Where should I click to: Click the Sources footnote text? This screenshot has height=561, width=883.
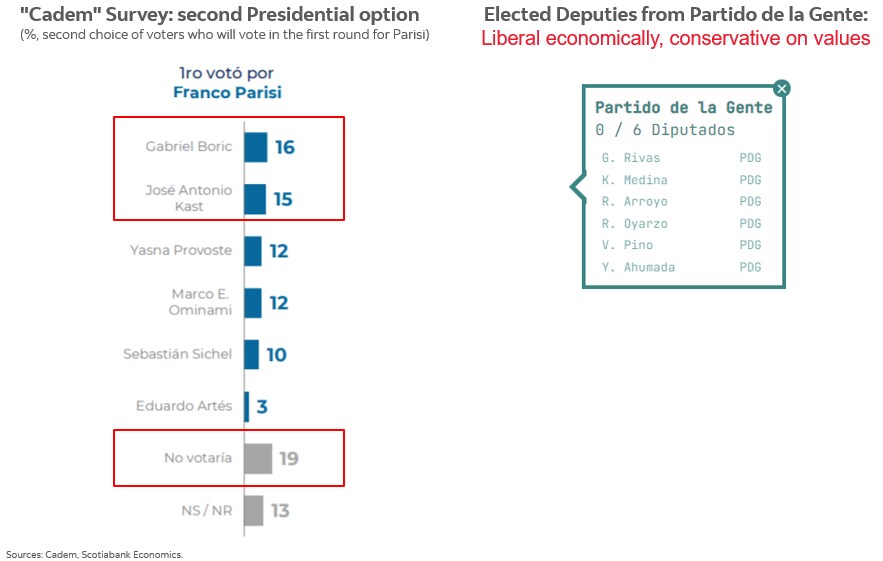(x=95, y=554)
